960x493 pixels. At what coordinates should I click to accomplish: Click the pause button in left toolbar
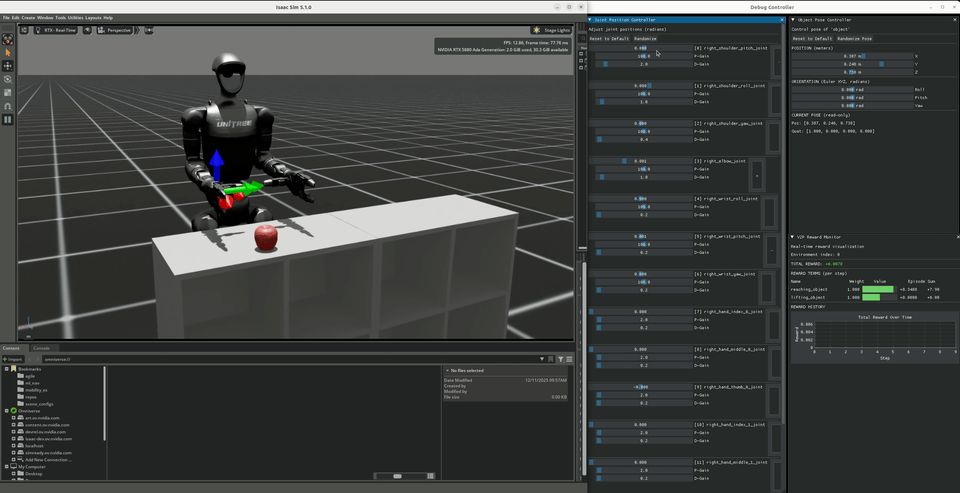(x=8, y=119)
